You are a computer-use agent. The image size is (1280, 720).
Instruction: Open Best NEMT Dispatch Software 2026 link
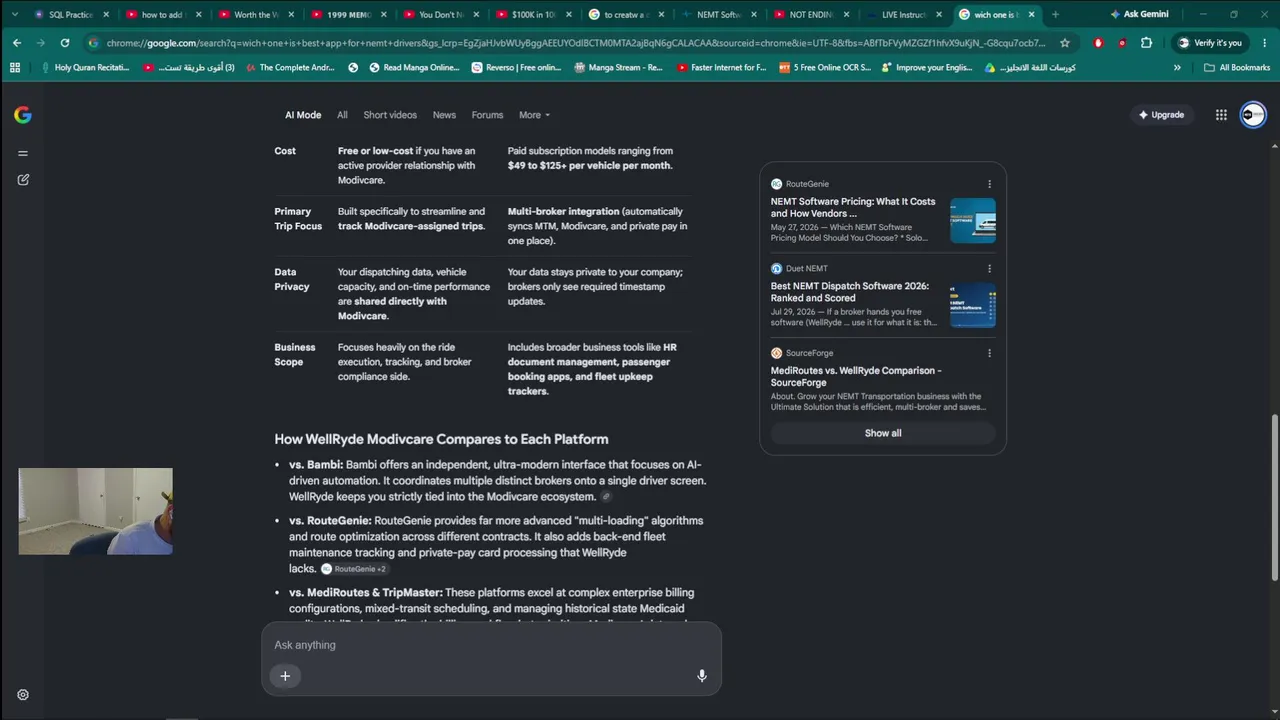(x=850, y=292)
